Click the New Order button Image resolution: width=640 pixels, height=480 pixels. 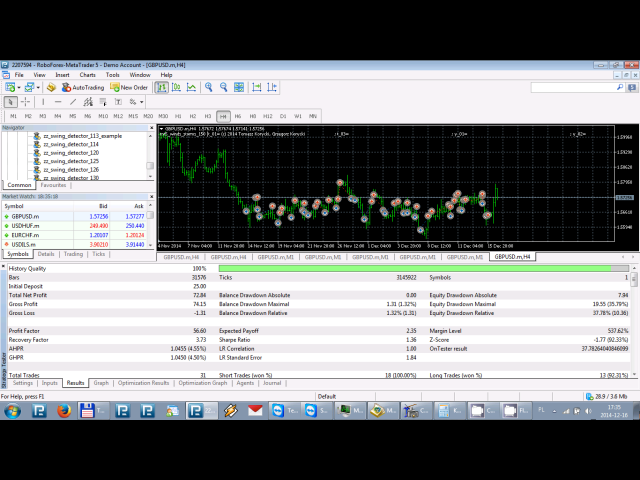click(x=129, y=87)
